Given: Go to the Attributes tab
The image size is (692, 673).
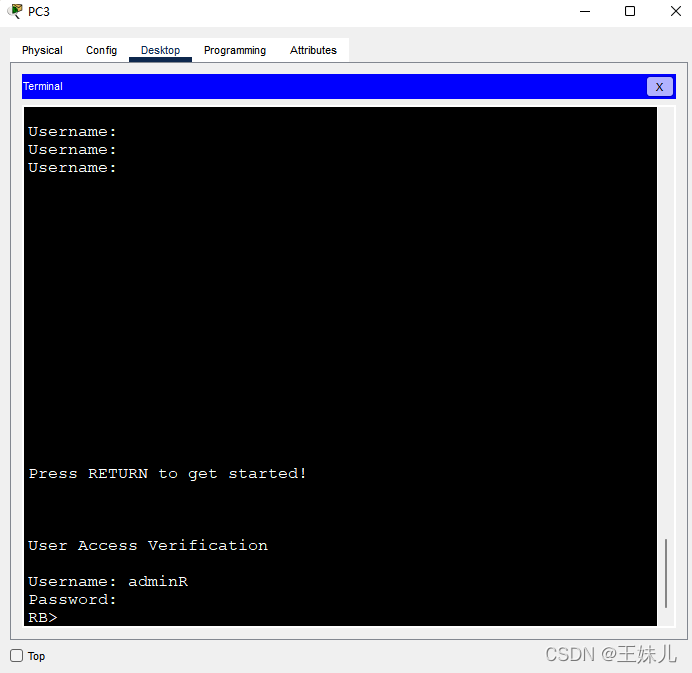Looking at the screenshot, I should [x=313, y=50].
